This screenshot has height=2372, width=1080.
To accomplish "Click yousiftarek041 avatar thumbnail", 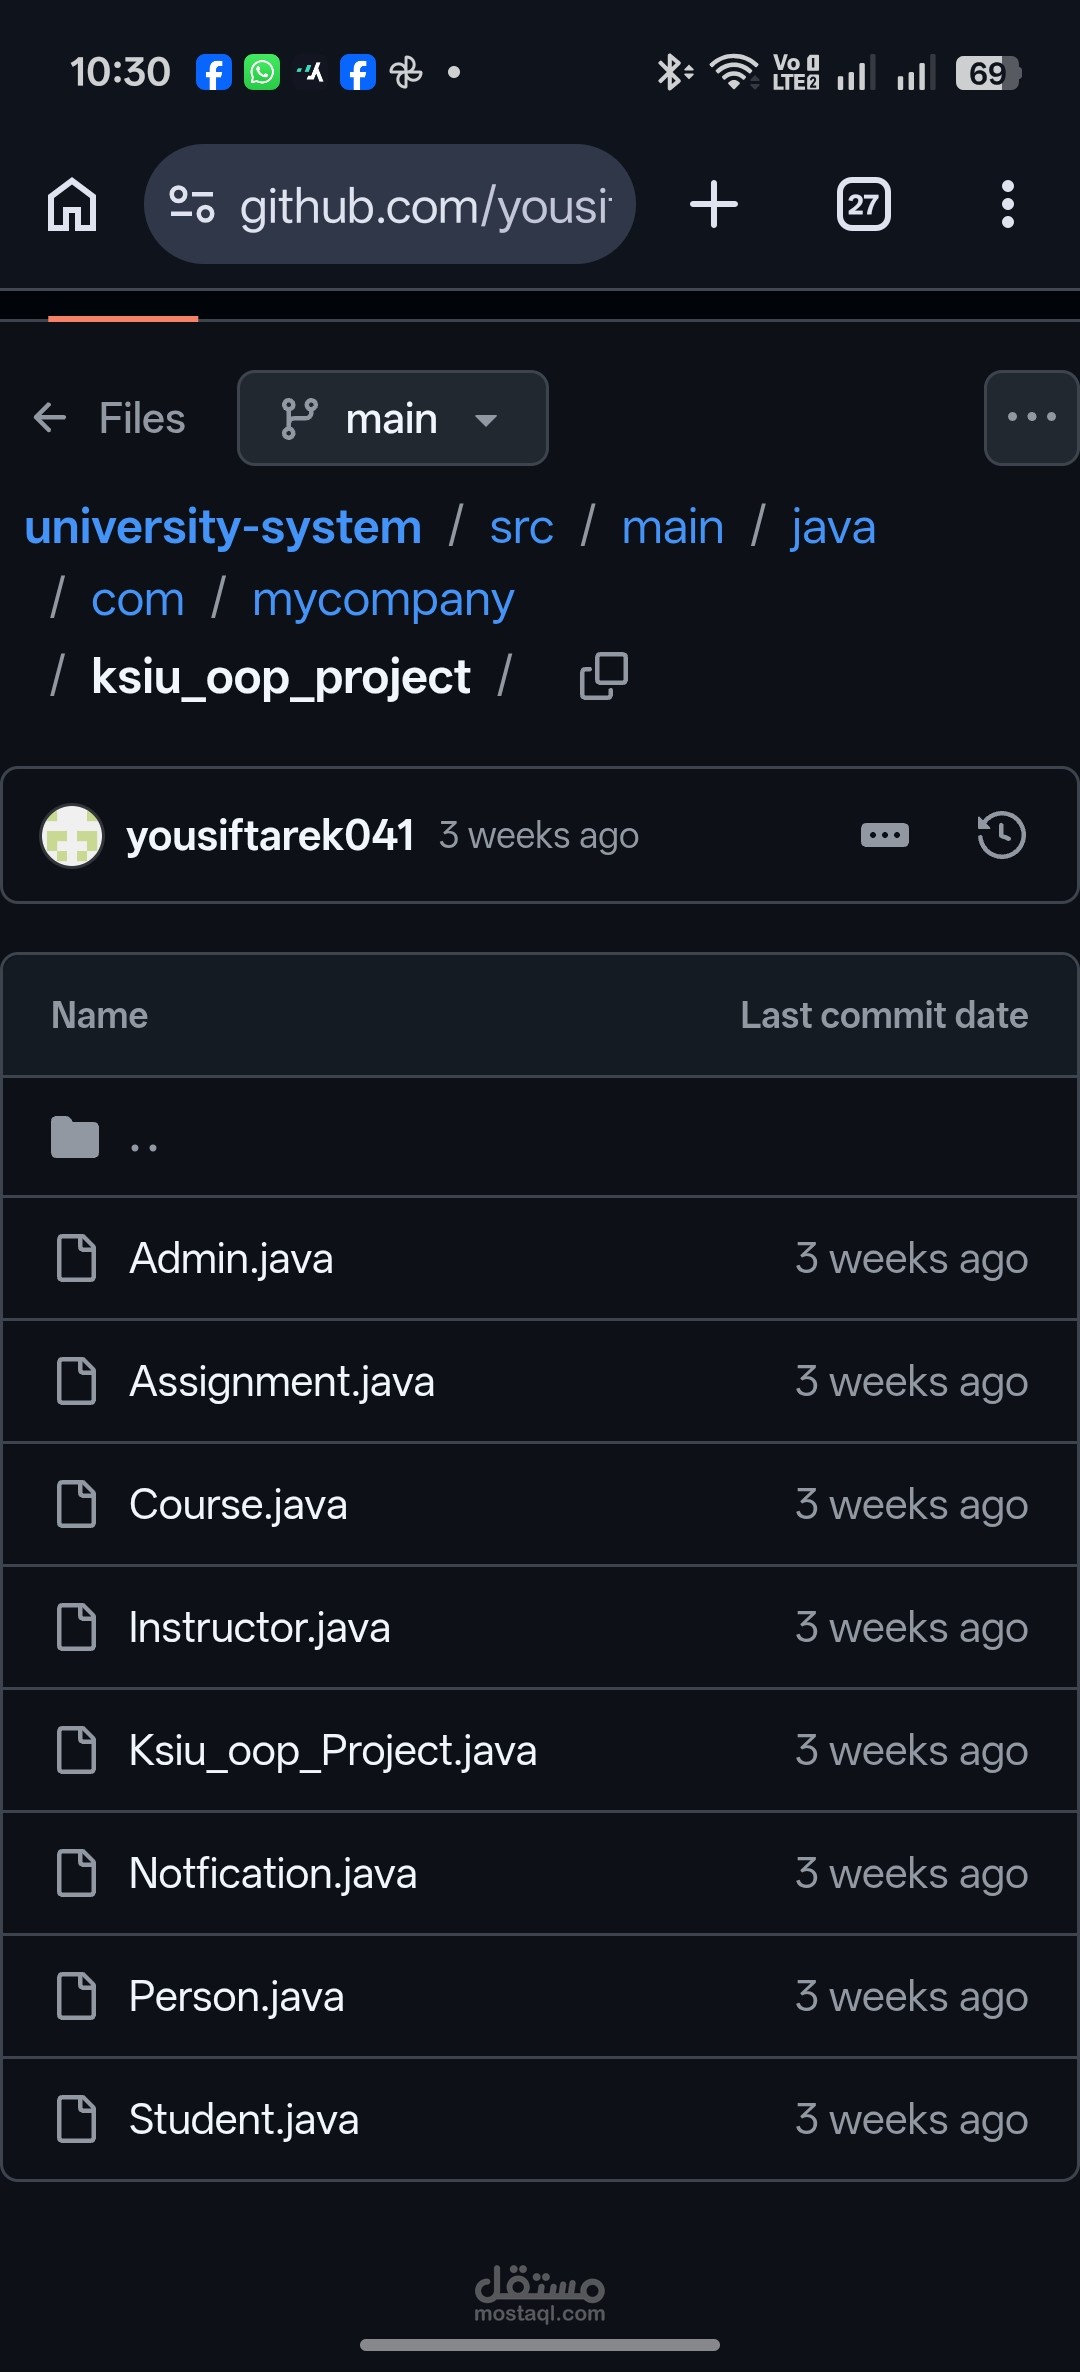I will pos(72,835).
